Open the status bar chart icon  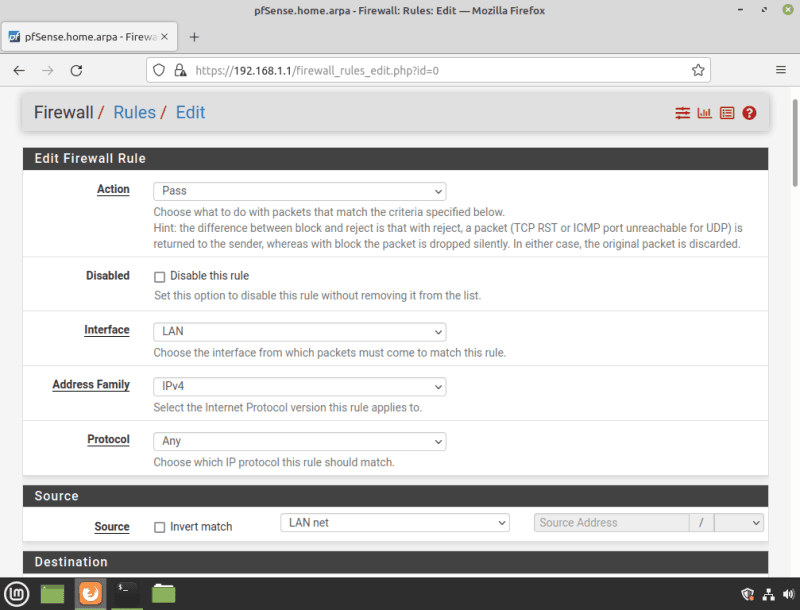point(705,113)
